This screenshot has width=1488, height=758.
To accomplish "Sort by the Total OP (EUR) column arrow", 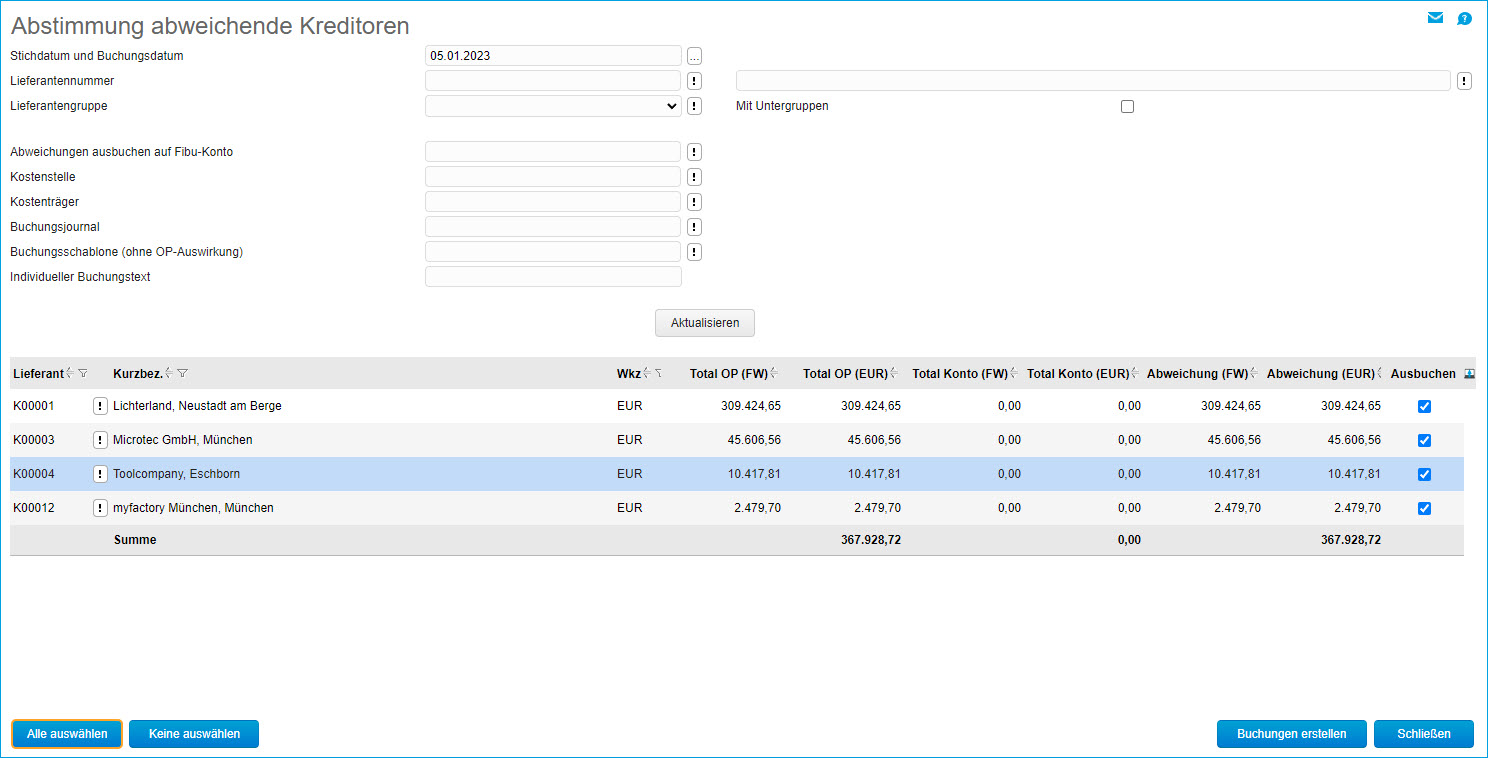I will 895,374.
